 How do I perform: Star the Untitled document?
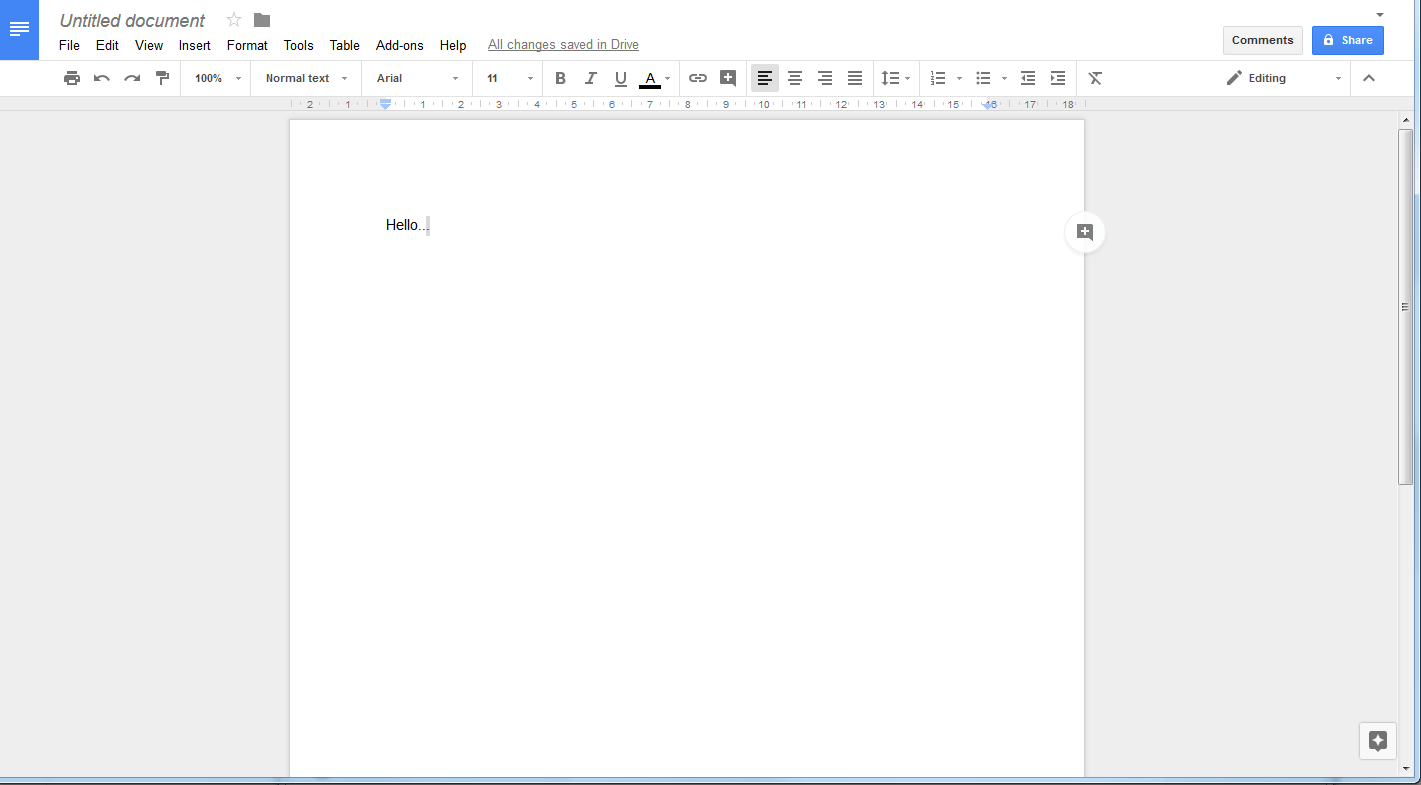(x=234, y=20)
